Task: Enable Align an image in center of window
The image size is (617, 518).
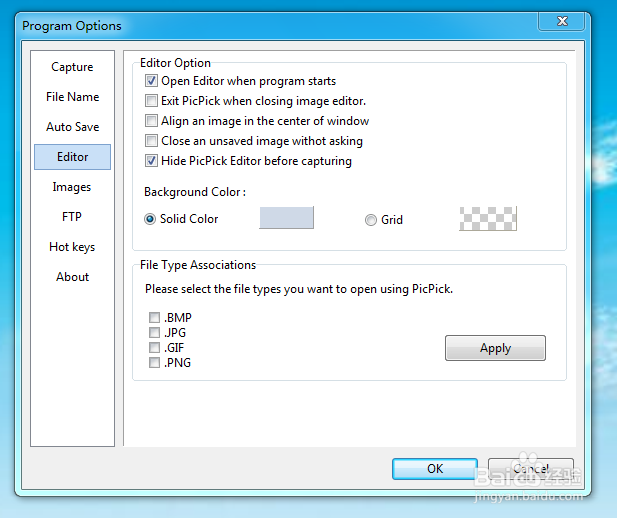Action: tap(151, 120)
